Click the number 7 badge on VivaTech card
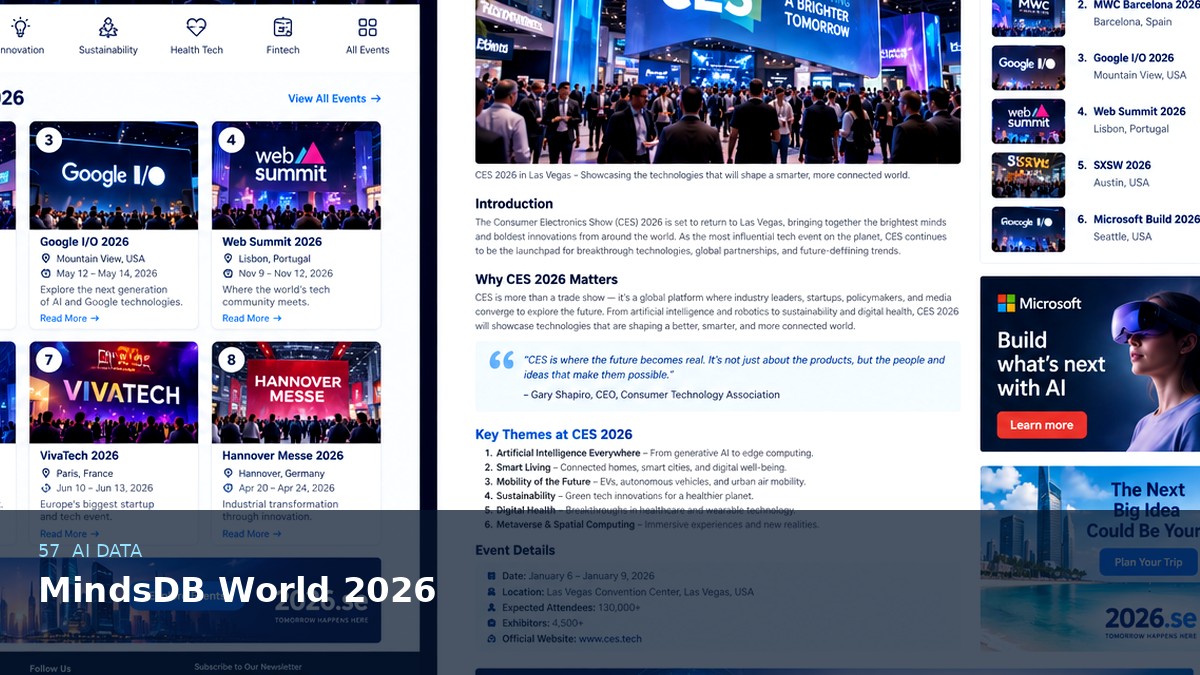The height and width of the screenshot is (675, 1200). [49, 360]
